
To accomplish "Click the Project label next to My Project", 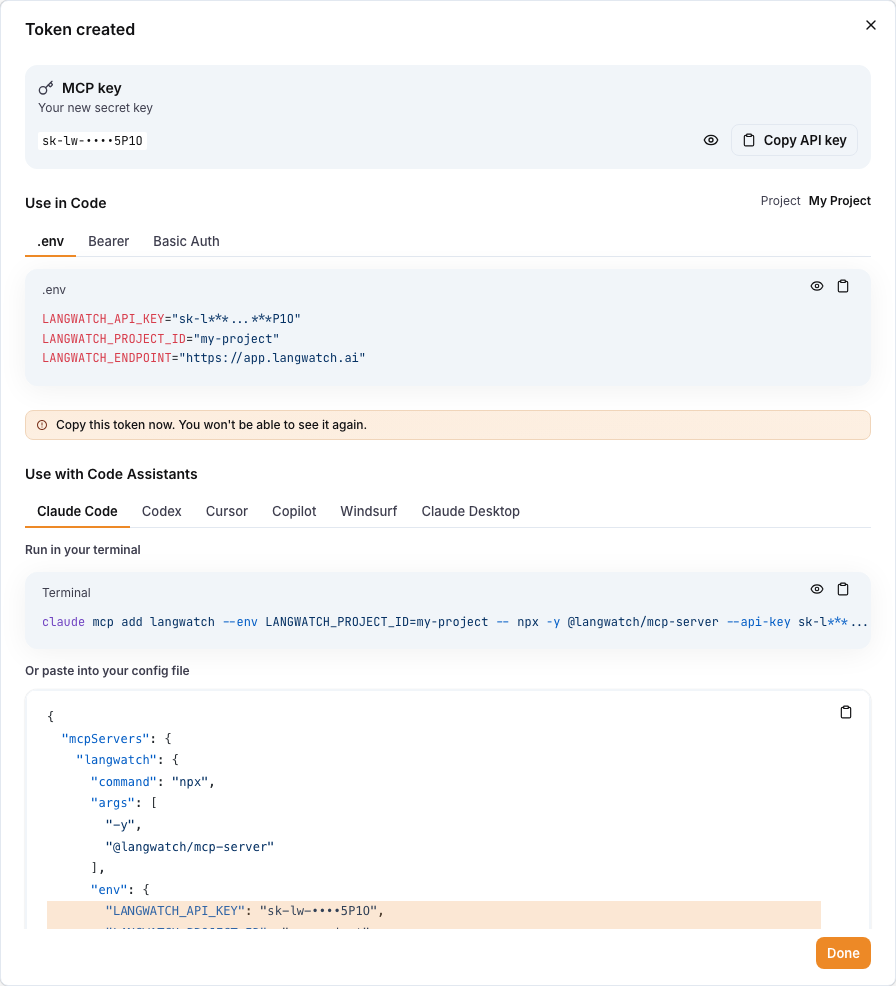I will 780,201.
